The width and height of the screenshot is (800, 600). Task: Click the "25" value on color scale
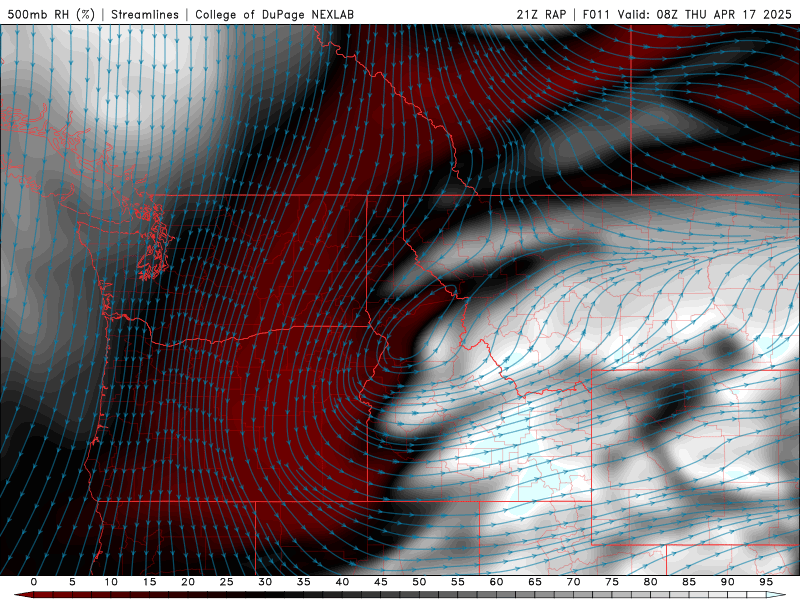(x=227, y=582)
